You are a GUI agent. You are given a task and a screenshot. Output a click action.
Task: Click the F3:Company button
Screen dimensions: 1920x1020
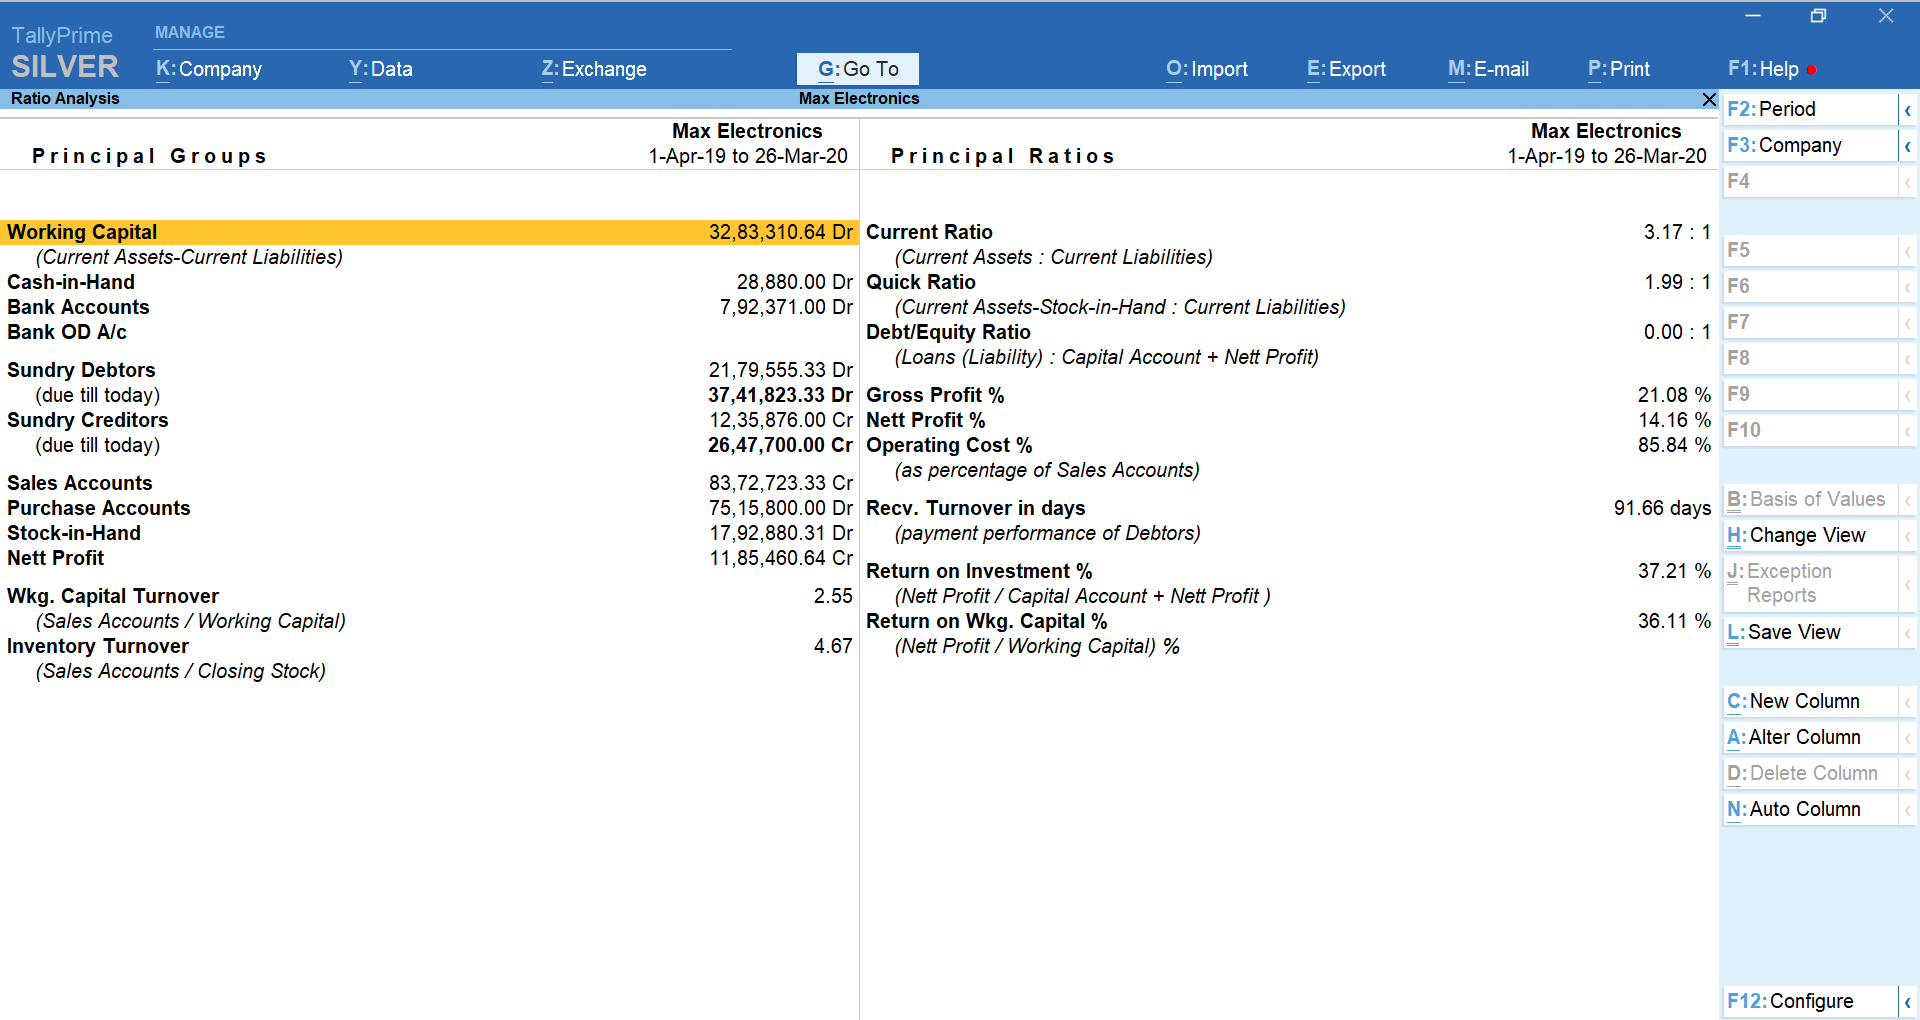(x=1811, y=146)
